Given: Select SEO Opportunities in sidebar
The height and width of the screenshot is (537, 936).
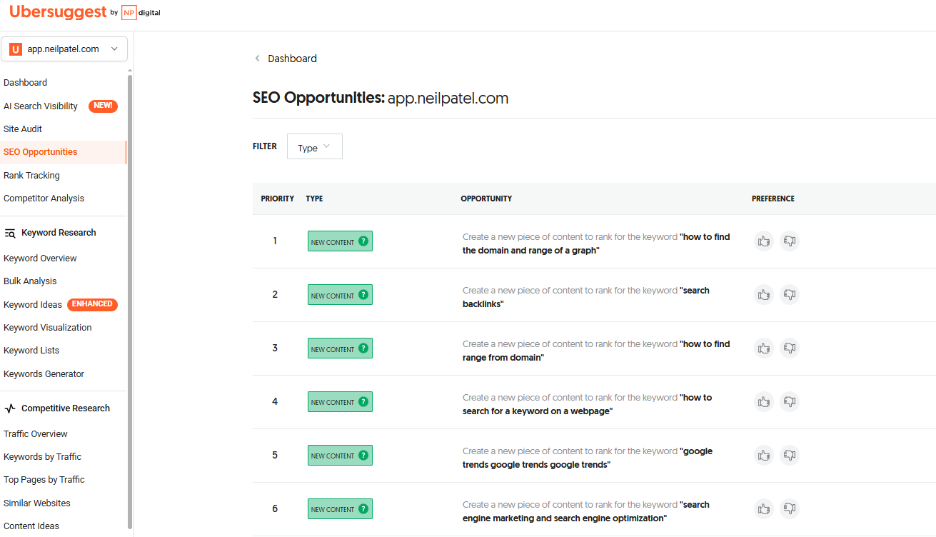Looking at the screenshot, I should point(40,152).
